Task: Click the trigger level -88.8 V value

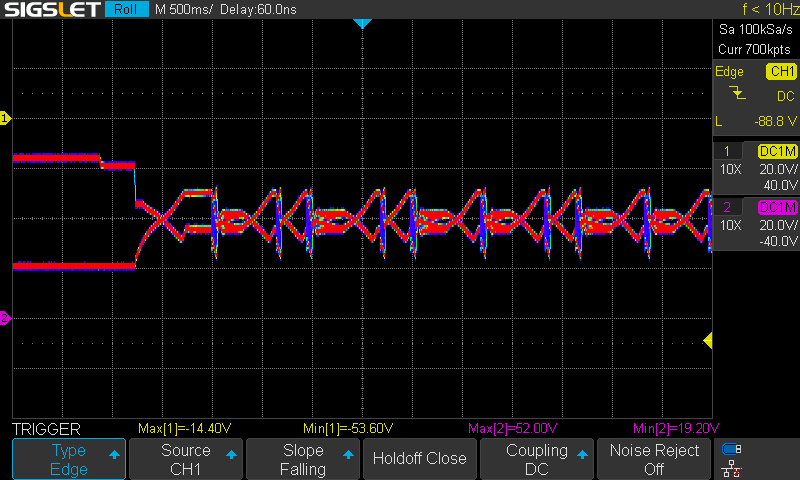Action: tap(775, 121)
